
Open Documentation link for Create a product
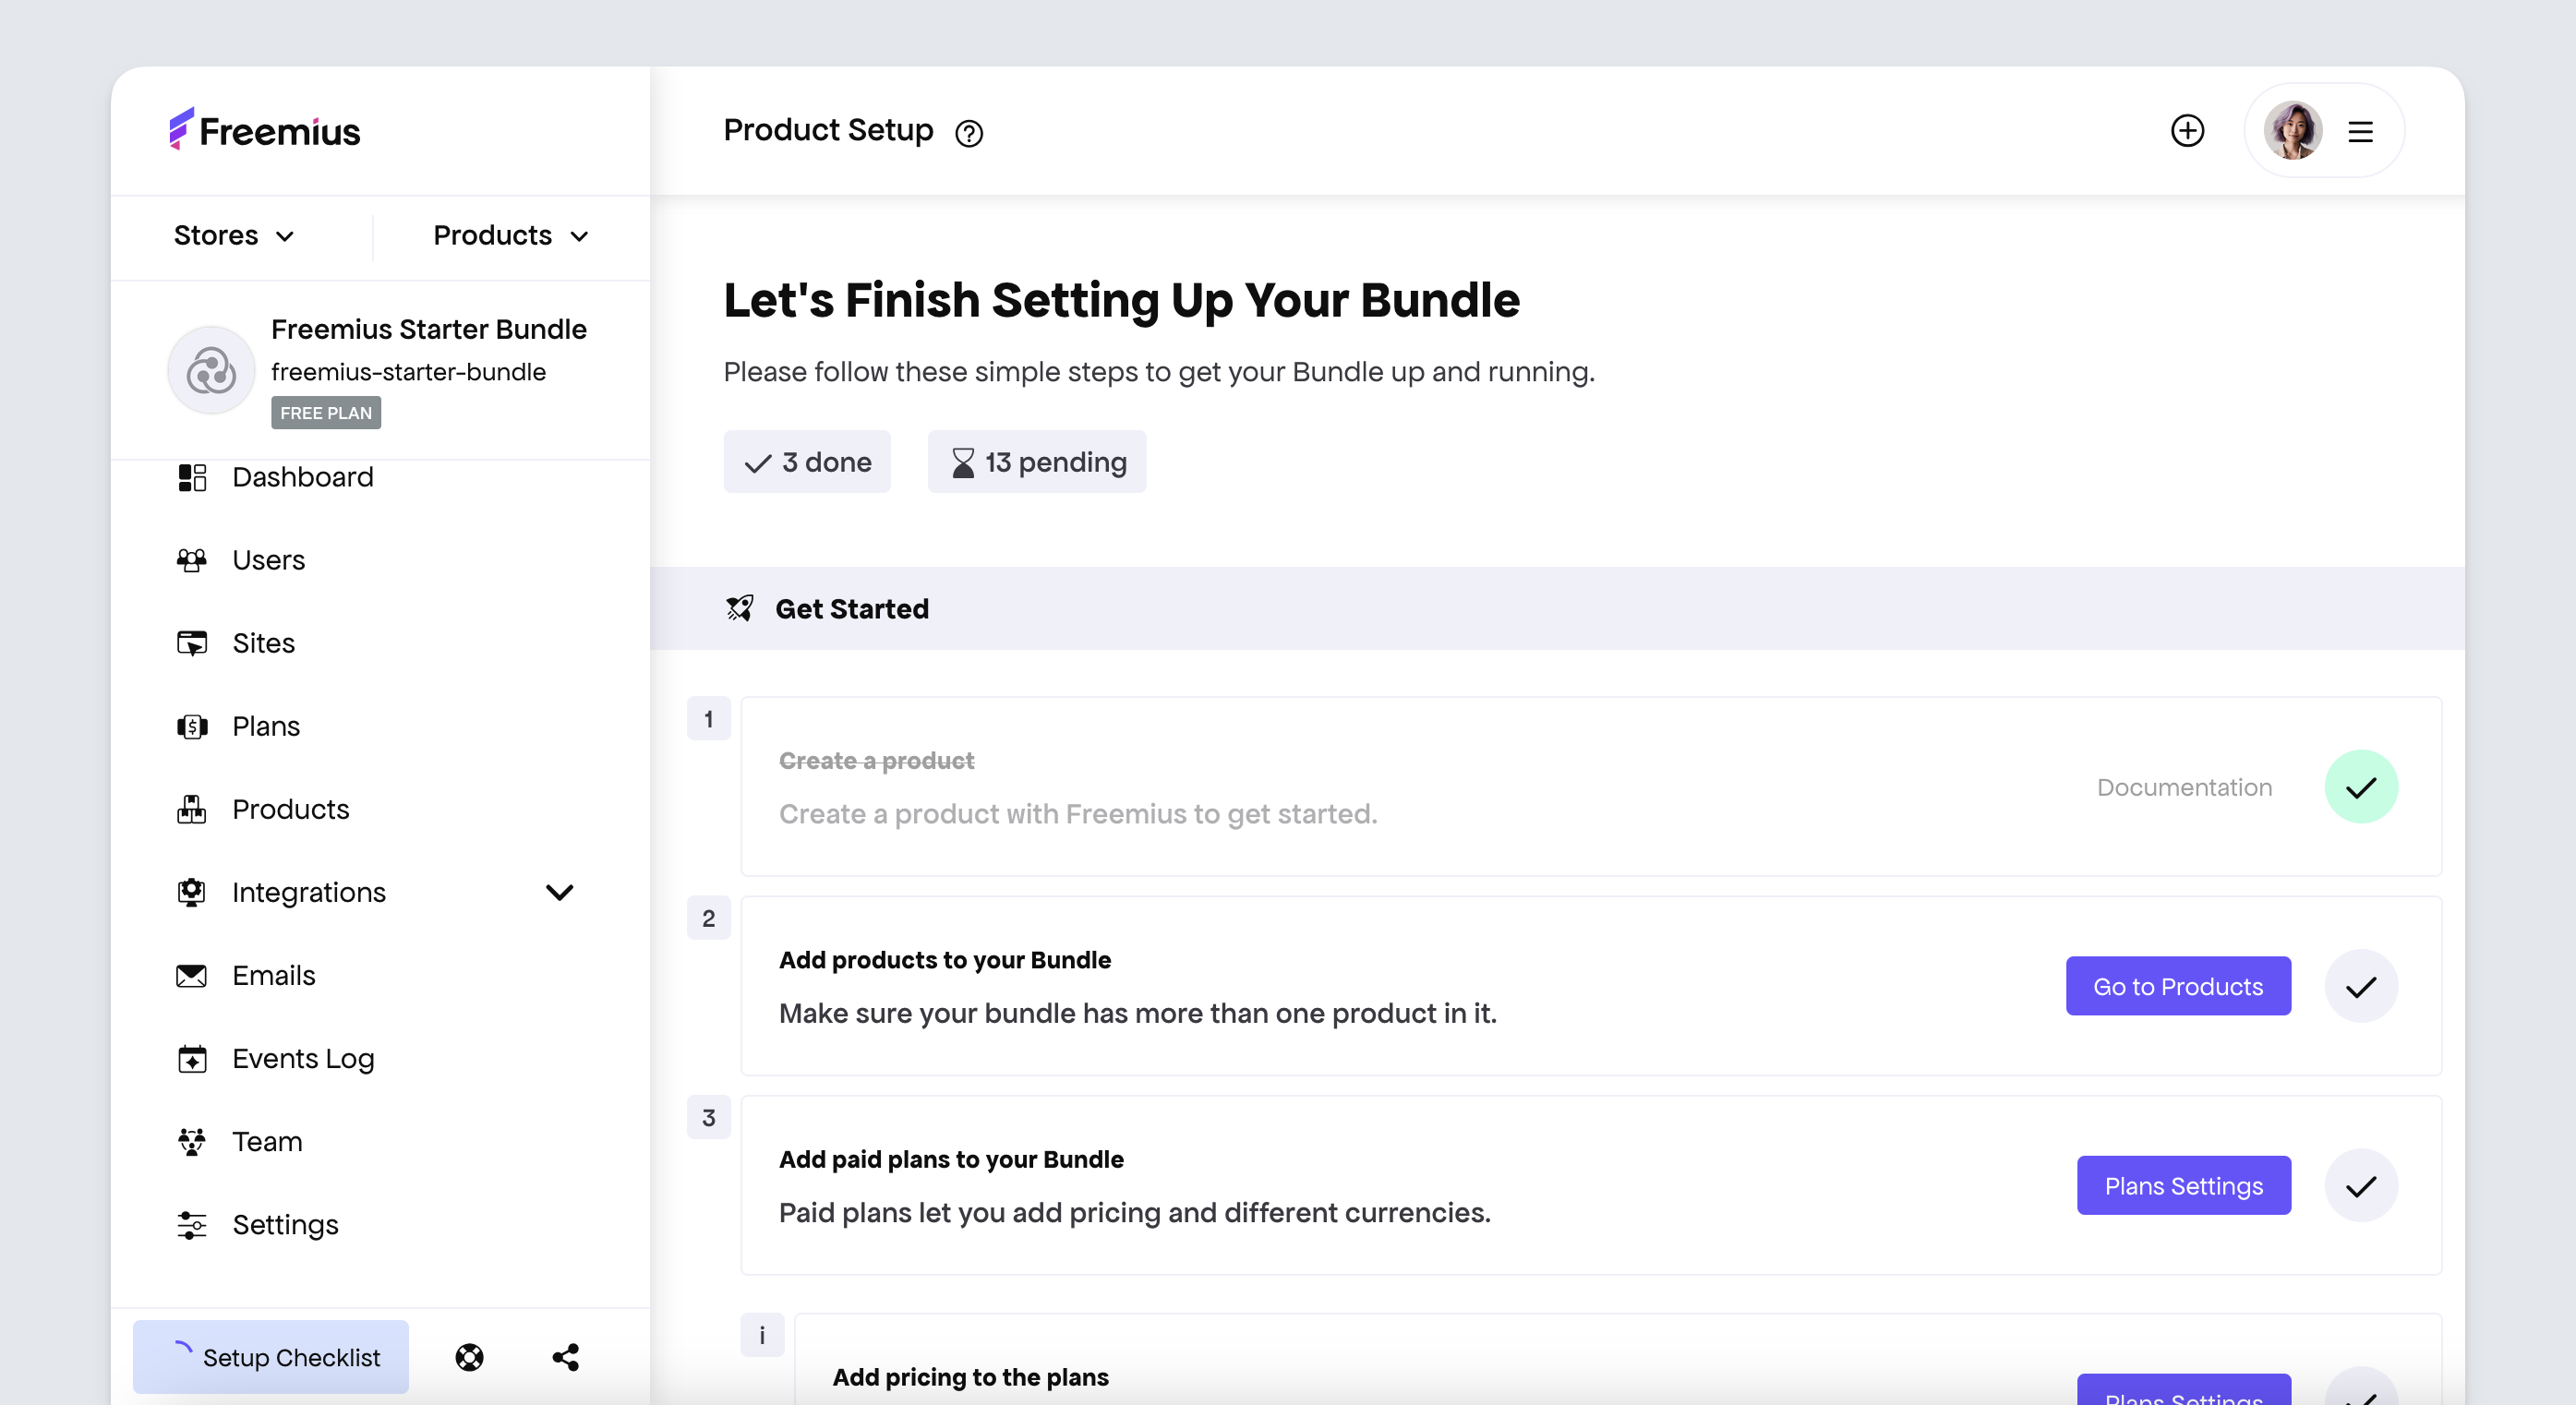tap(2185, 788)
